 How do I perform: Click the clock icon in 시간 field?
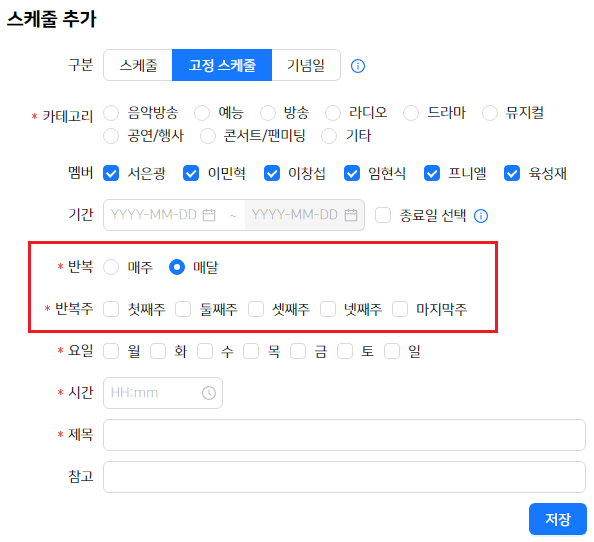(x=209, y=393)
